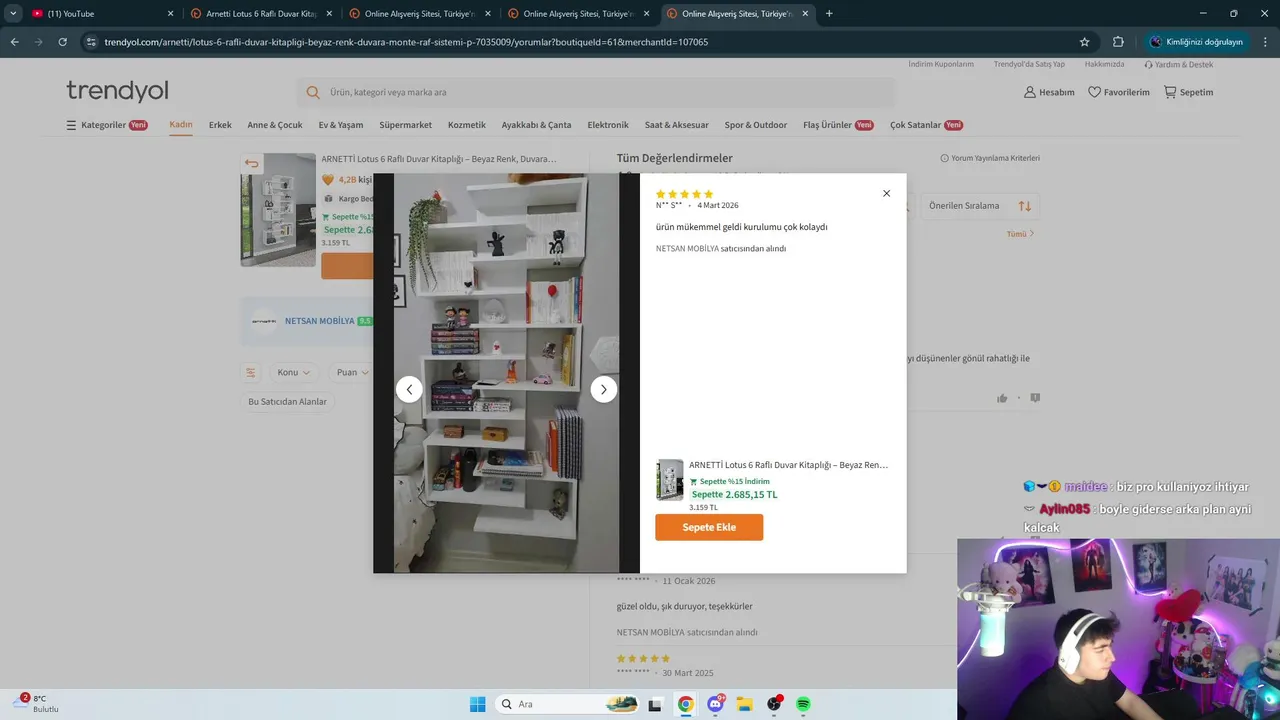Open Kategoriler hamburger menu
This screenshot has height=720, width=1280.
(107, 125)
